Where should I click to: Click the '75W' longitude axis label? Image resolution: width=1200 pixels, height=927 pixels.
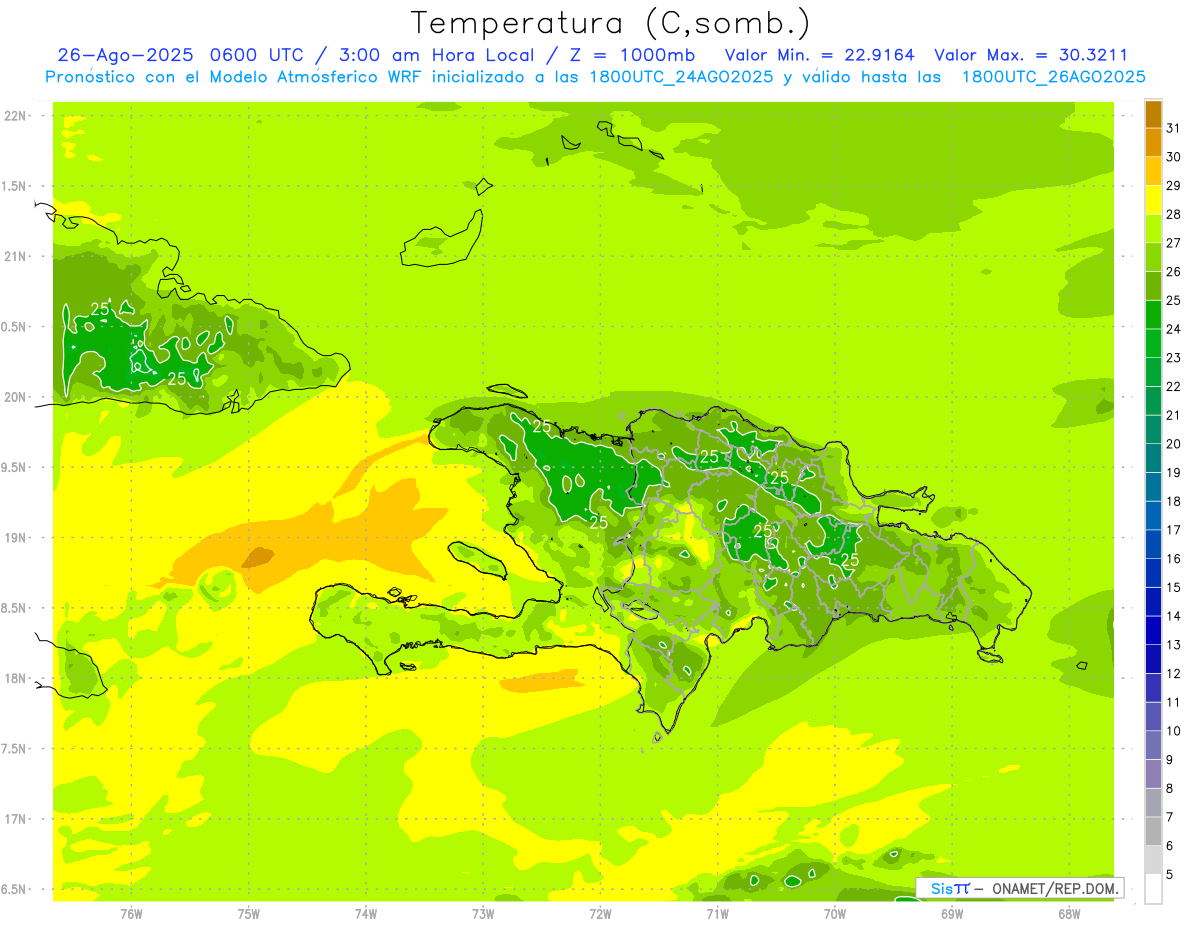coord(249,914)
